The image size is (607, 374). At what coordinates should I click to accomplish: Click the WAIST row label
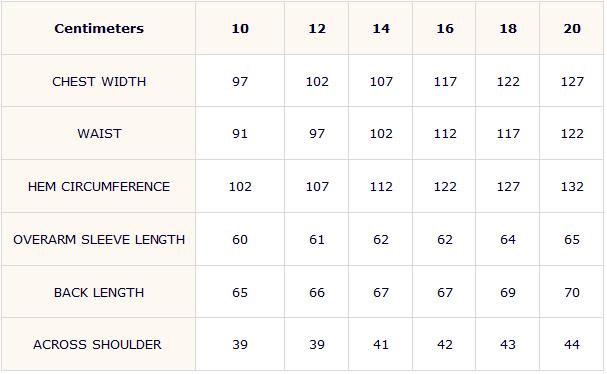pos(99,134)
